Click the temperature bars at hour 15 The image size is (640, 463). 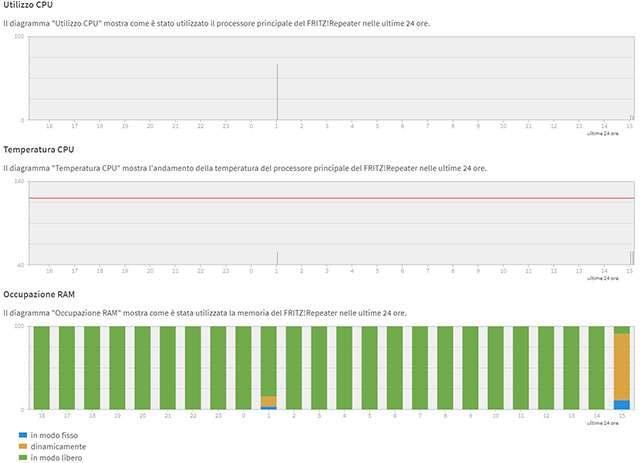[632, 258]
